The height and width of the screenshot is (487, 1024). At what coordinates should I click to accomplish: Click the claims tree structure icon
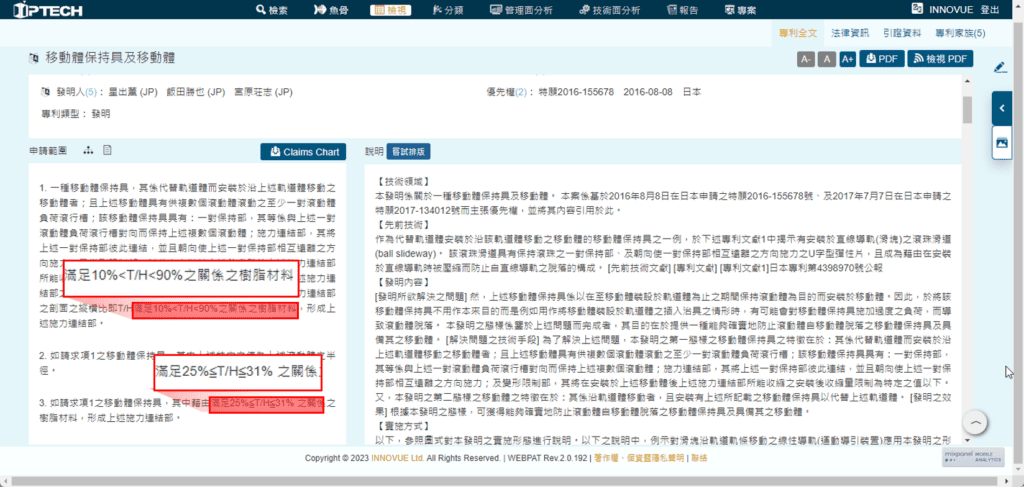tap(88, 151)
